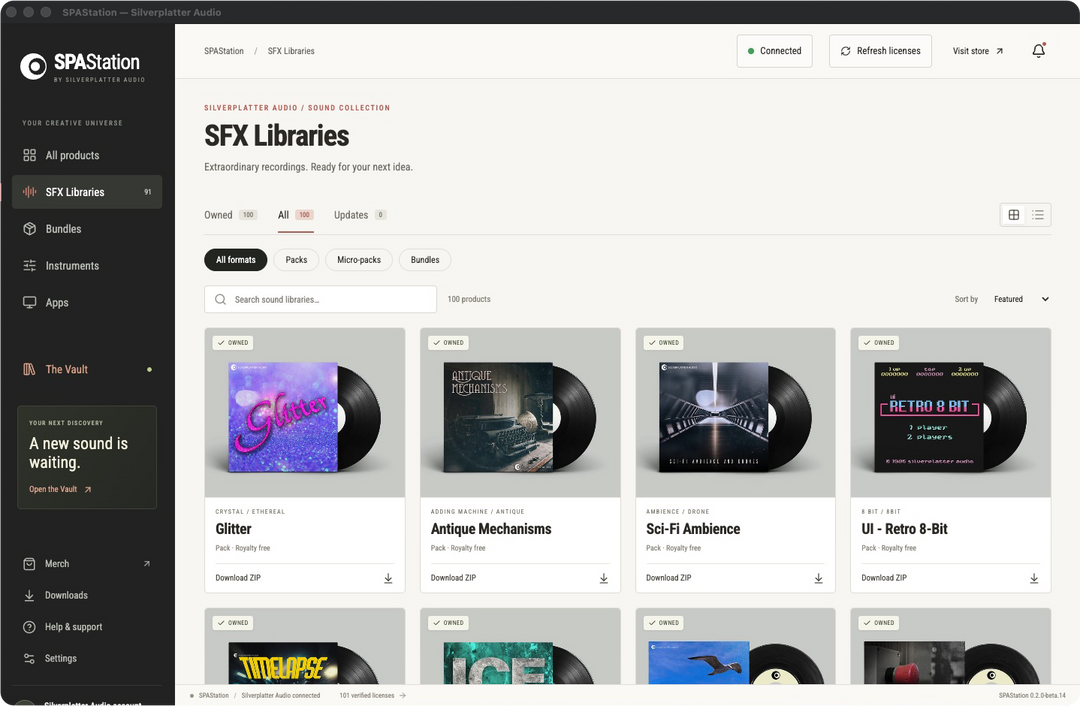1080x706 pixels.
Task: Click the Apps monitor icon
Action: point(30,302)
